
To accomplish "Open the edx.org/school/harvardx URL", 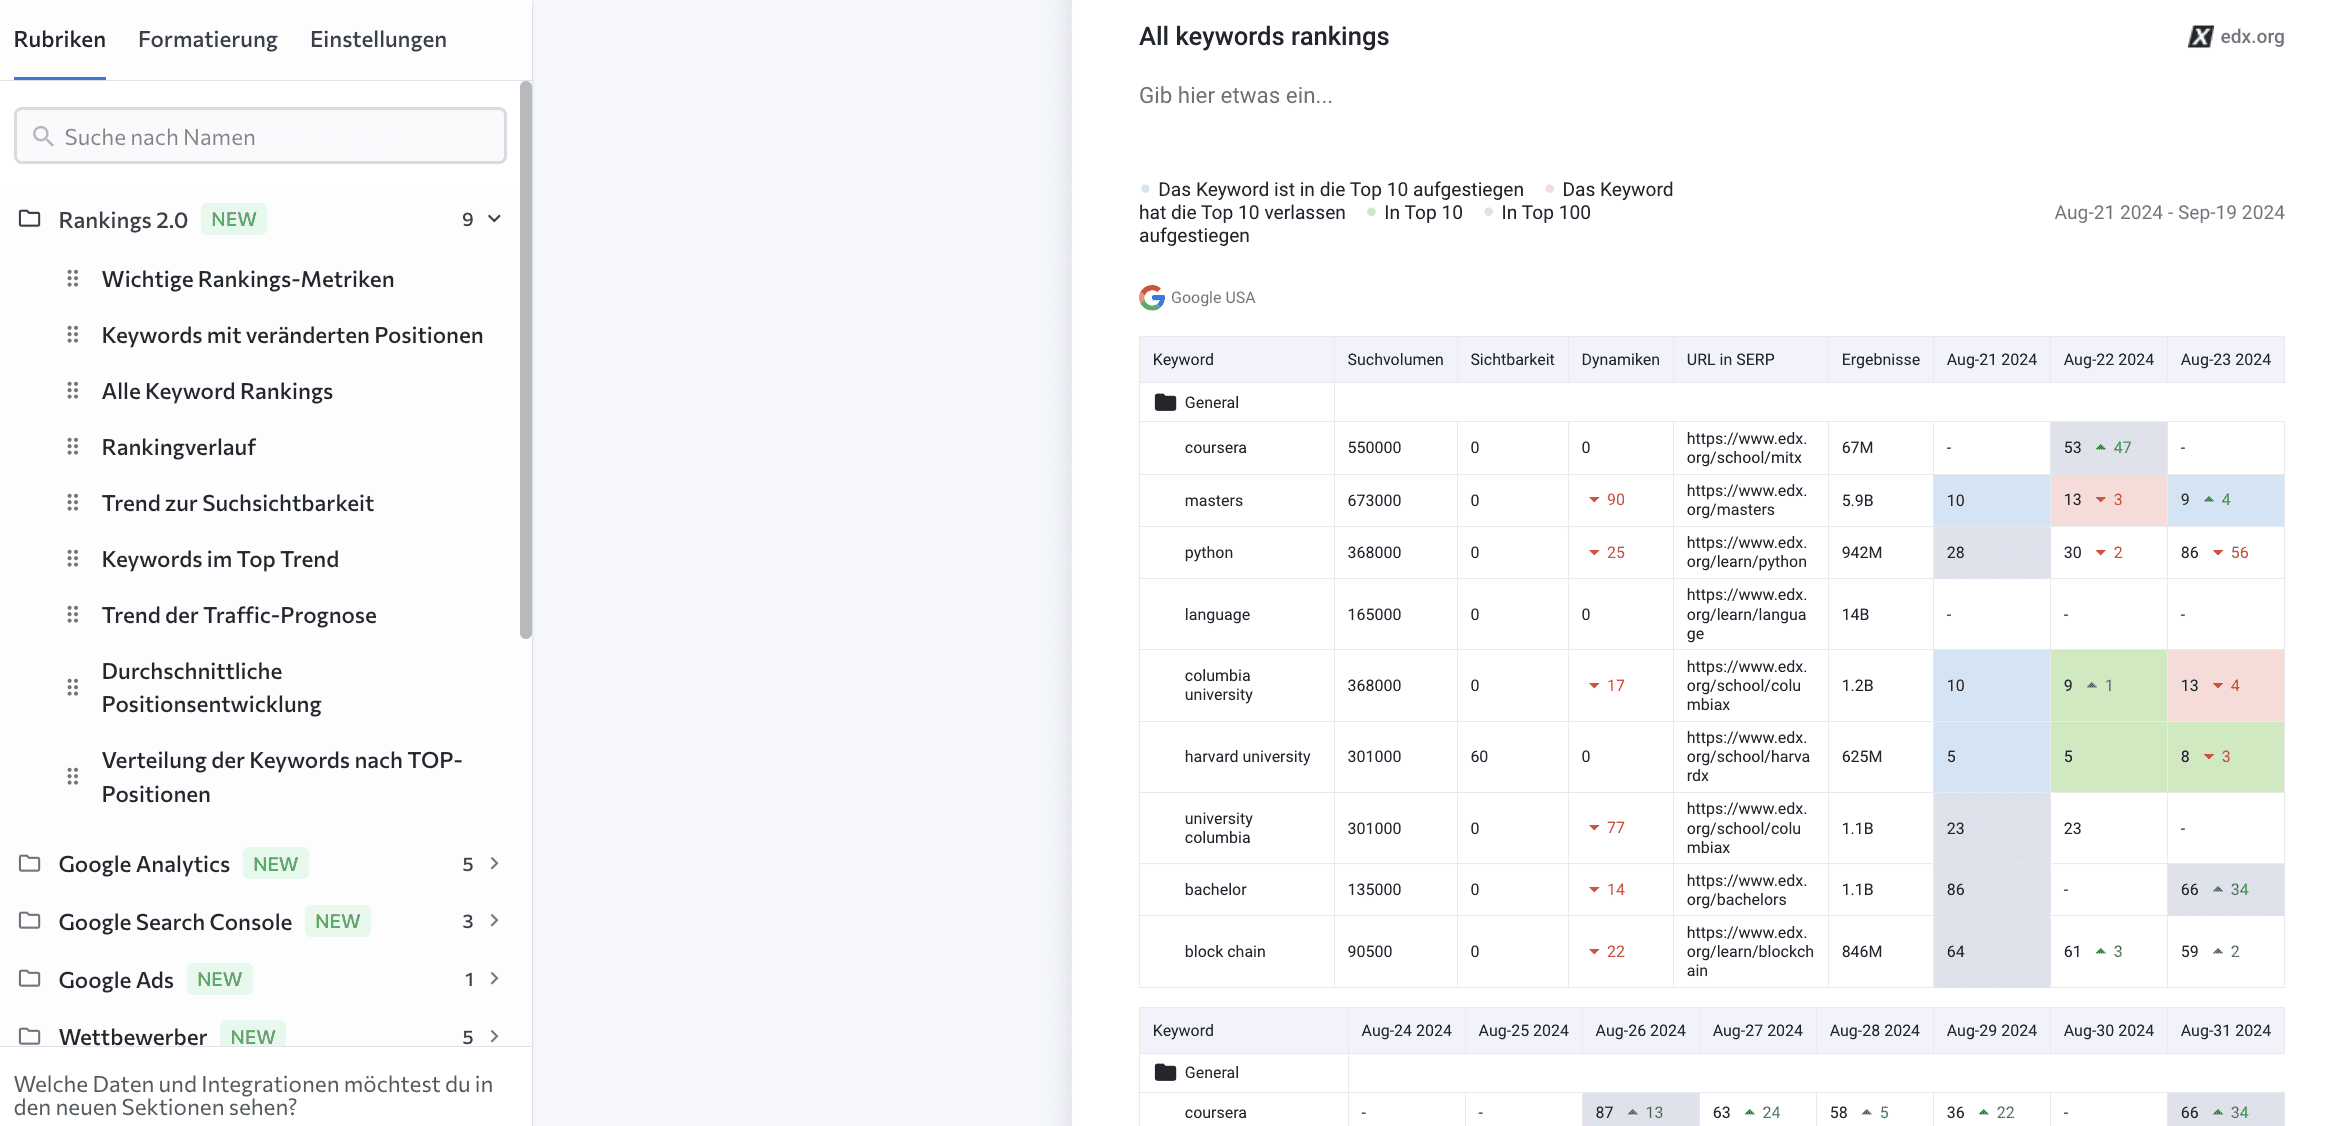I will [x=1747, y=756].
